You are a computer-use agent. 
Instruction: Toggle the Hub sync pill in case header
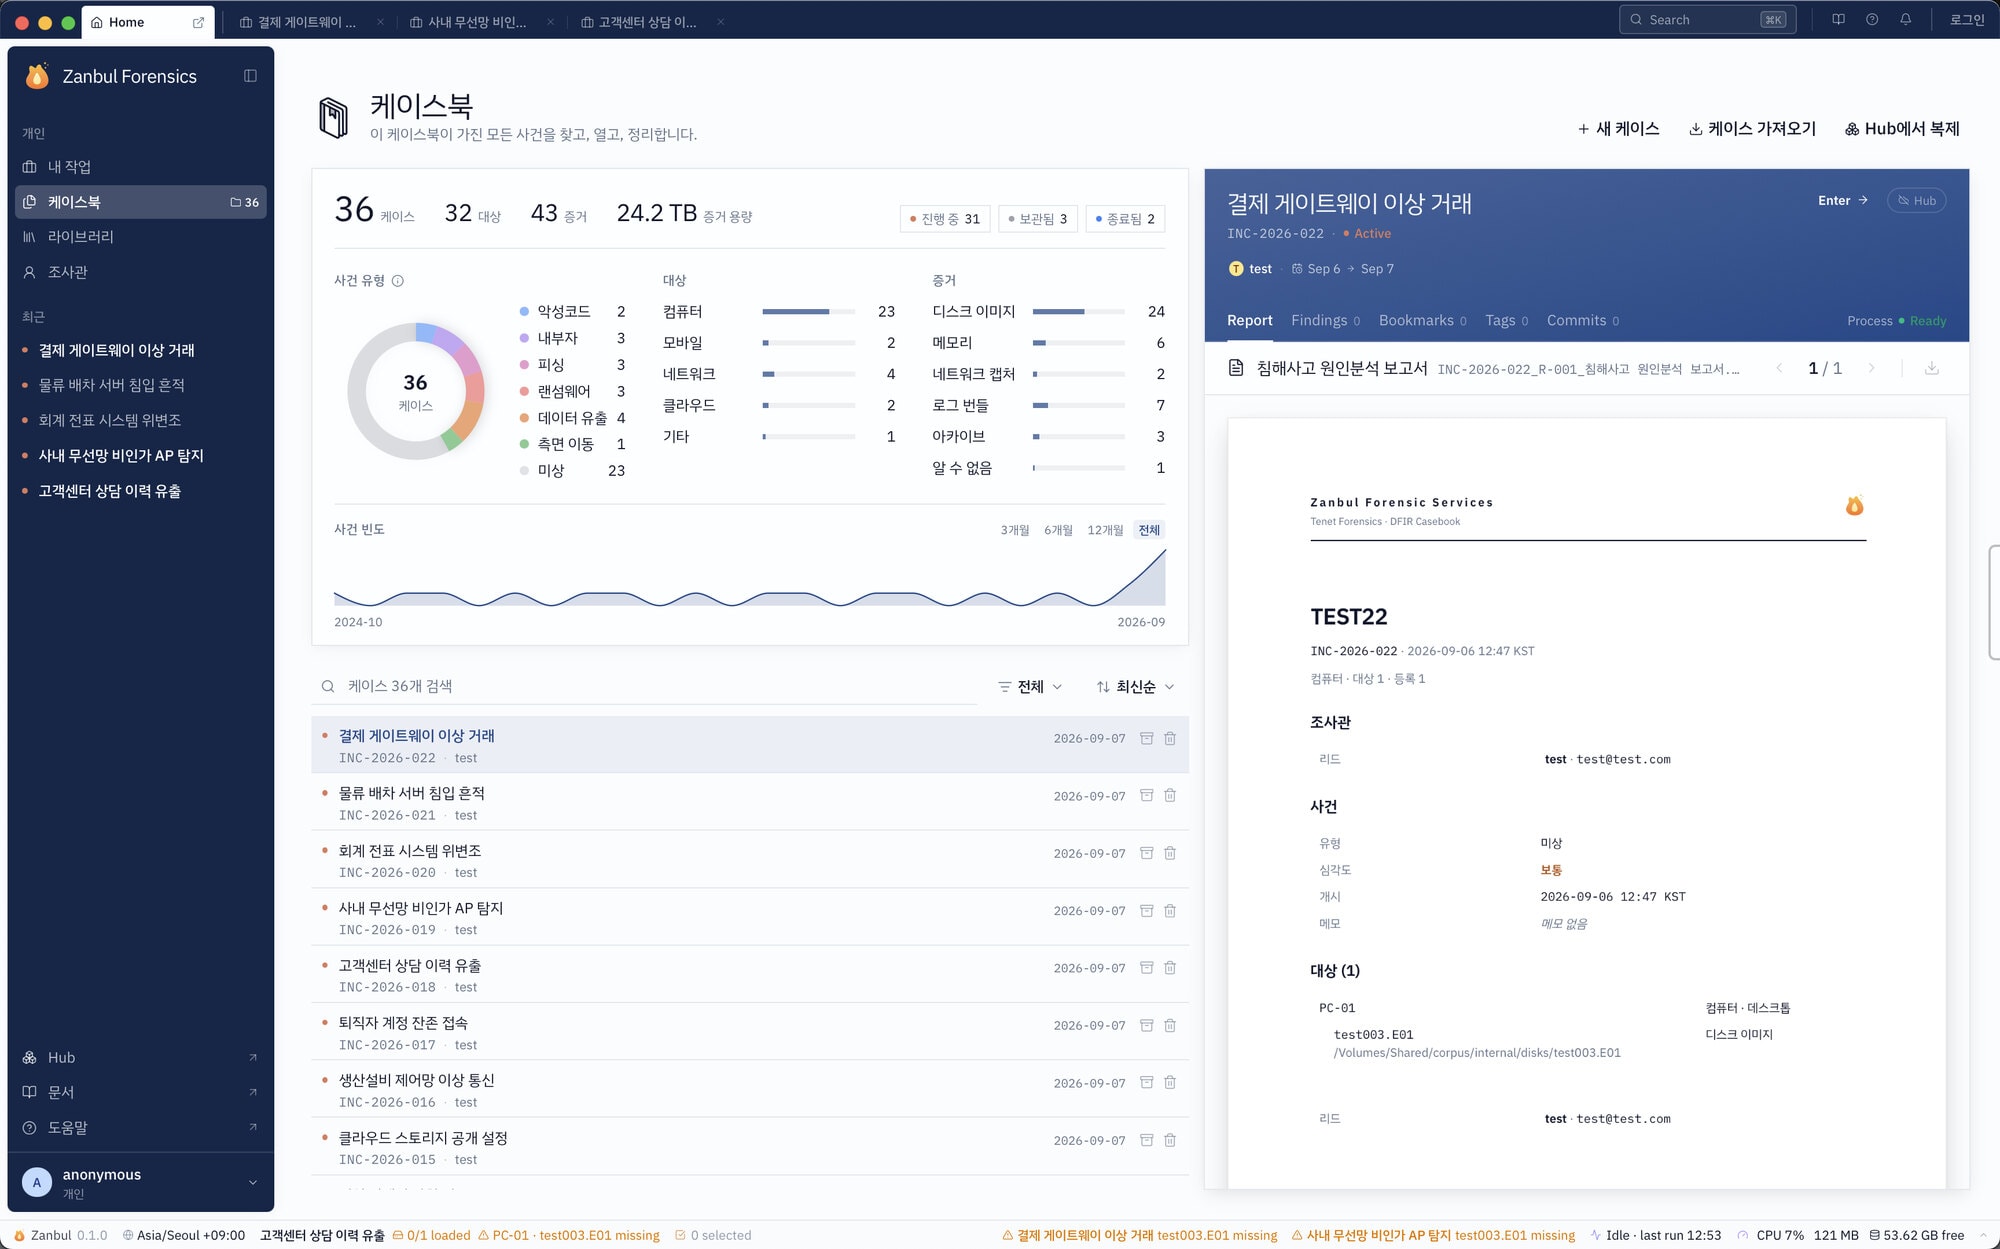[1916, 201]
